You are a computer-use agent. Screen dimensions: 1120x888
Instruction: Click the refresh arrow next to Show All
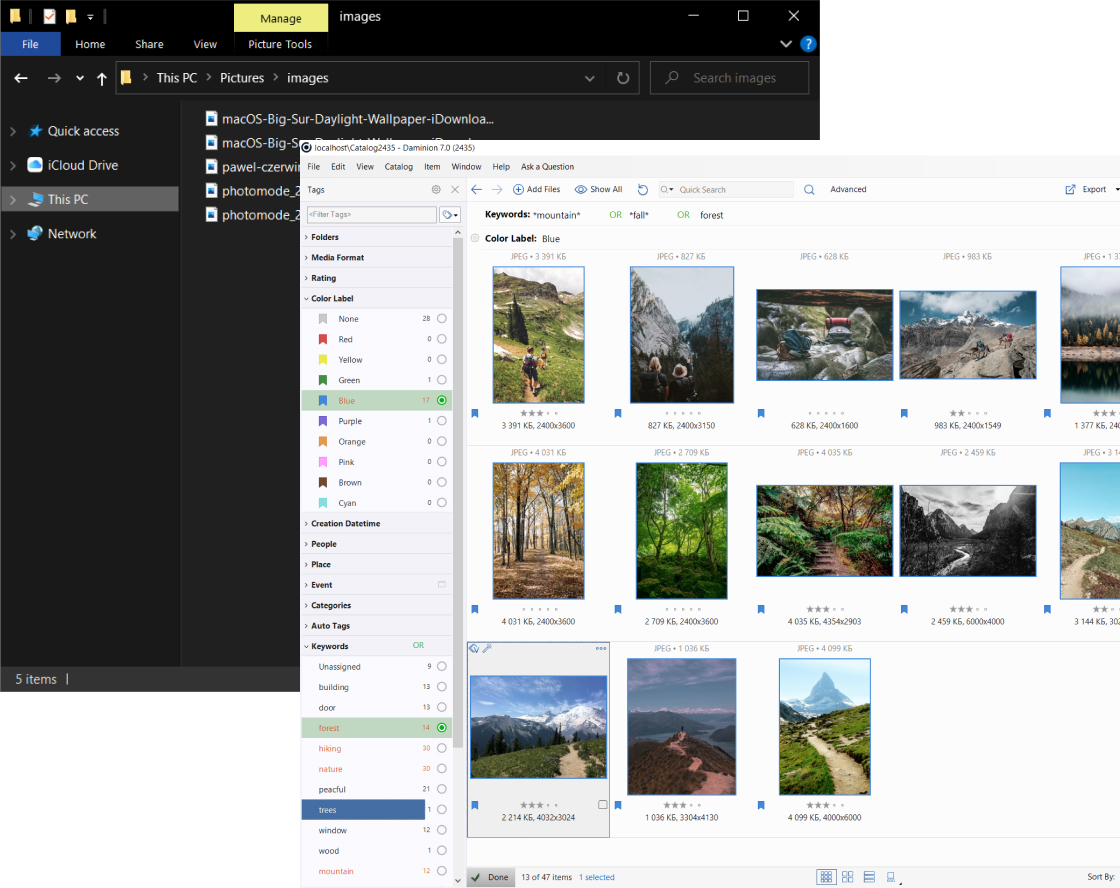click(x=642, y=189)
